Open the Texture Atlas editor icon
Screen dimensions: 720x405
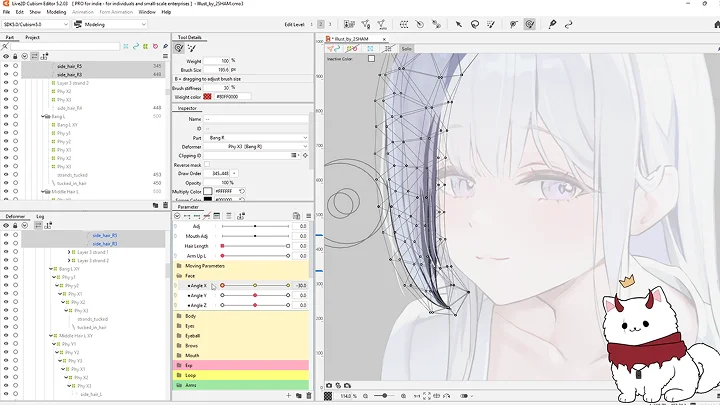click(x=349, y=24)
